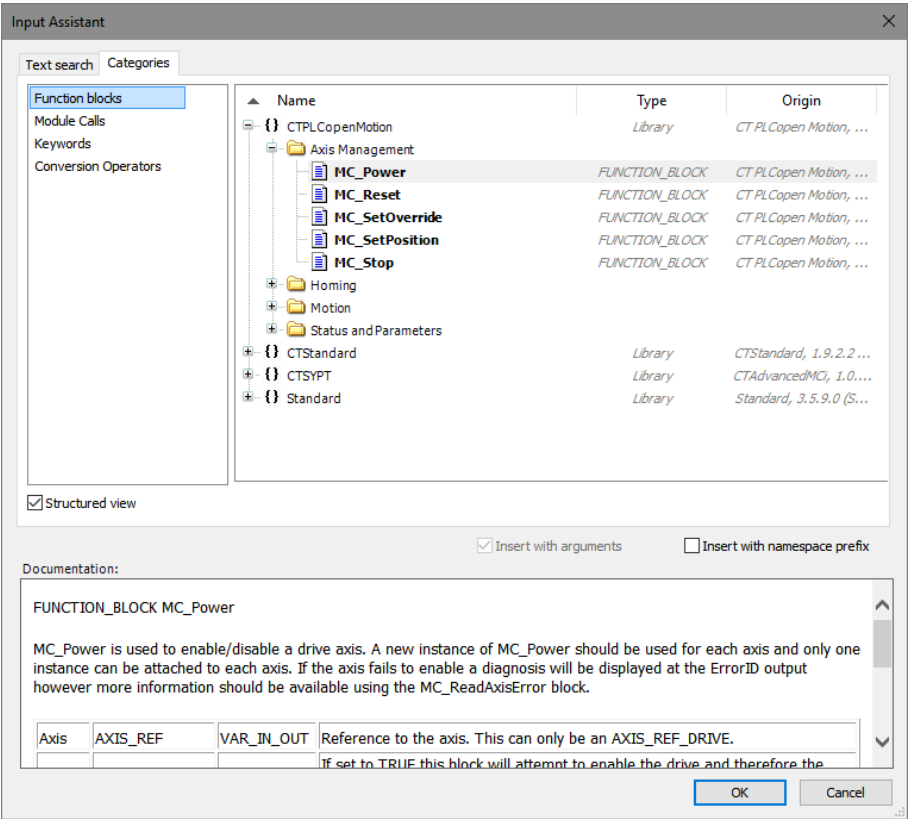Click the CTStandard library braces icon
Viewport: 909px width, 819px height.
(x=272, y=353)
